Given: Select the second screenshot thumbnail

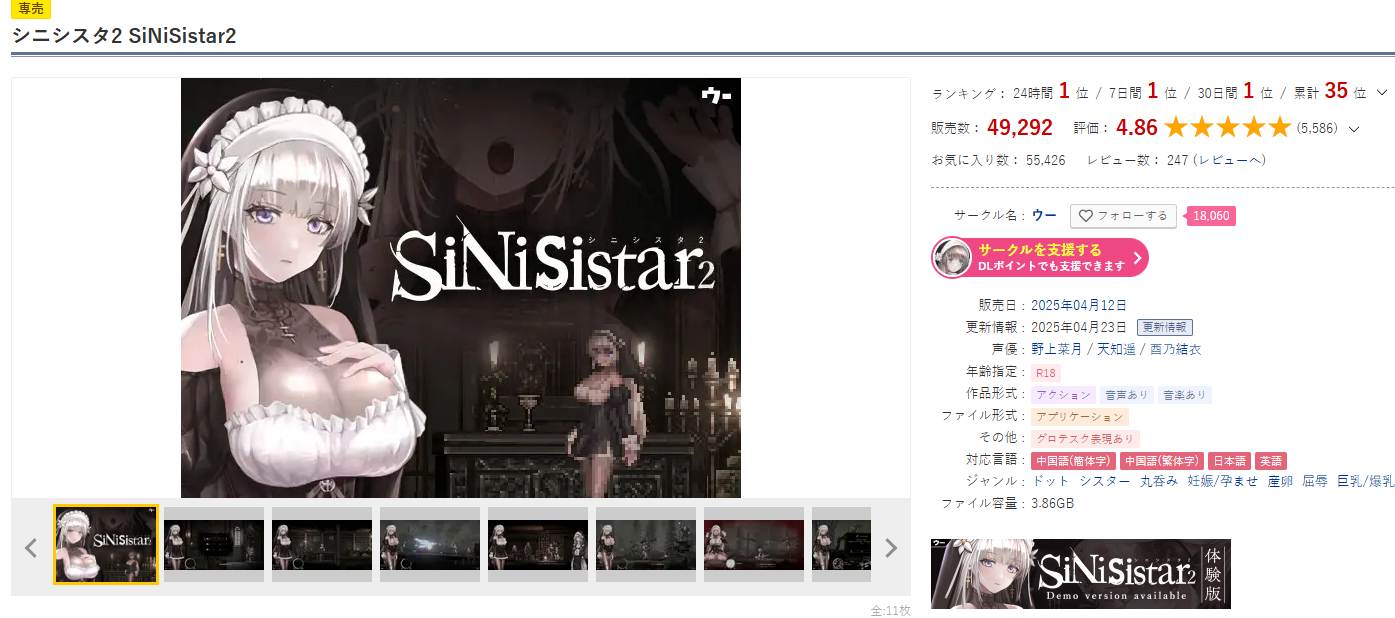Looking at the screenshot, I should point(214,545).
